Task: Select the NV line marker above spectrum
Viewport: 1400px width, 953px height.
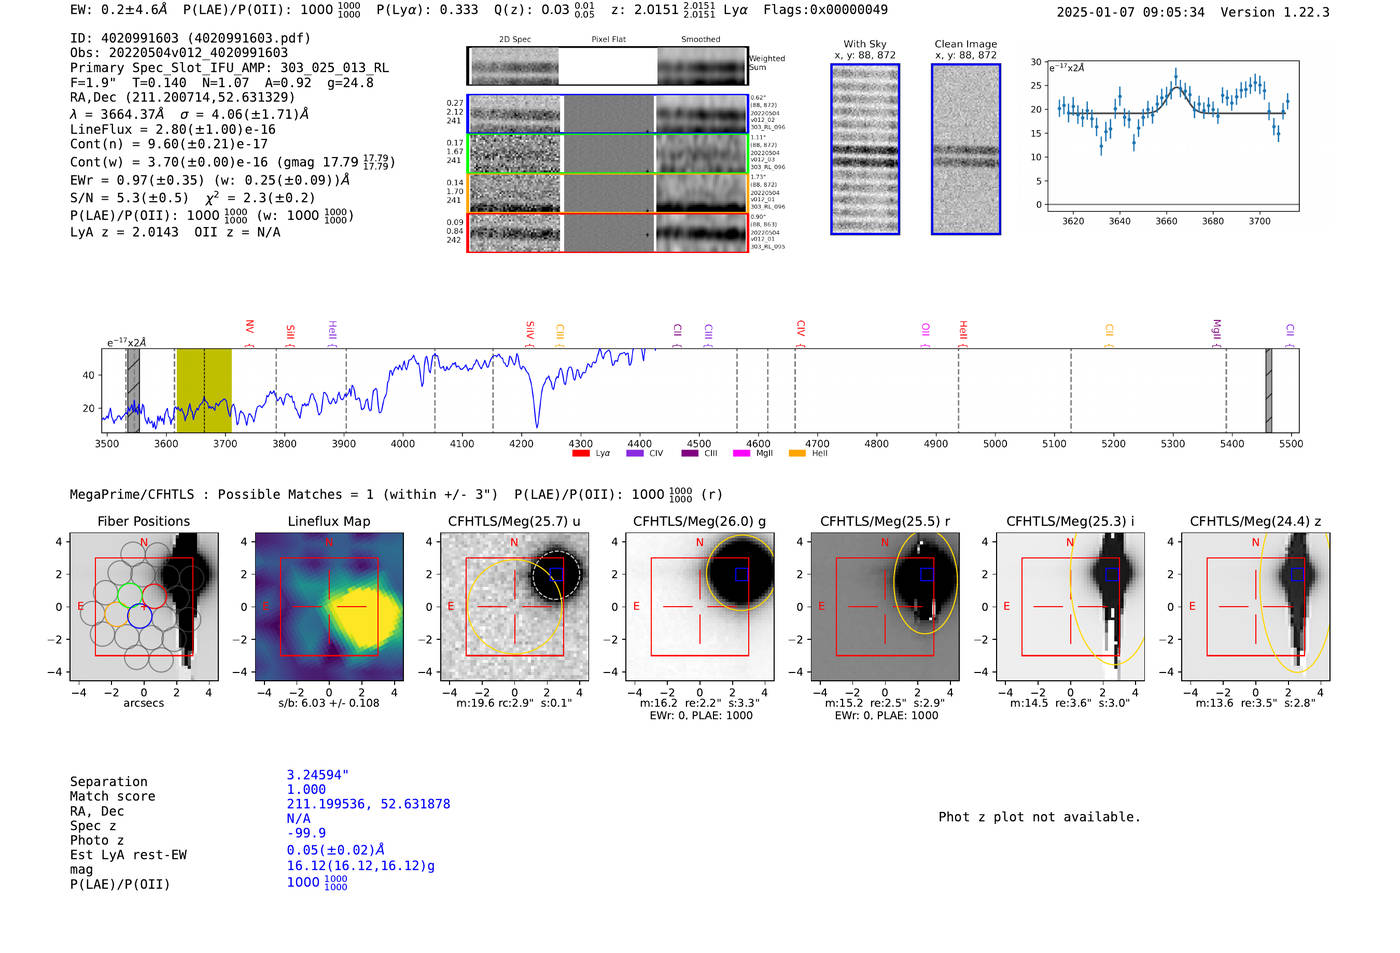Action: pos(250,332)
